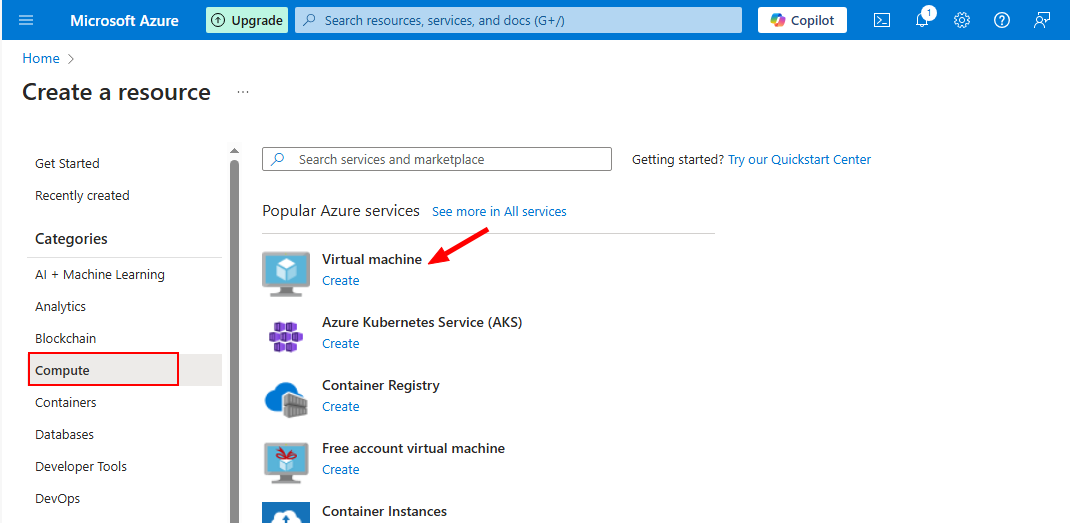Click Free account virtual machine title

pos(414,449)
